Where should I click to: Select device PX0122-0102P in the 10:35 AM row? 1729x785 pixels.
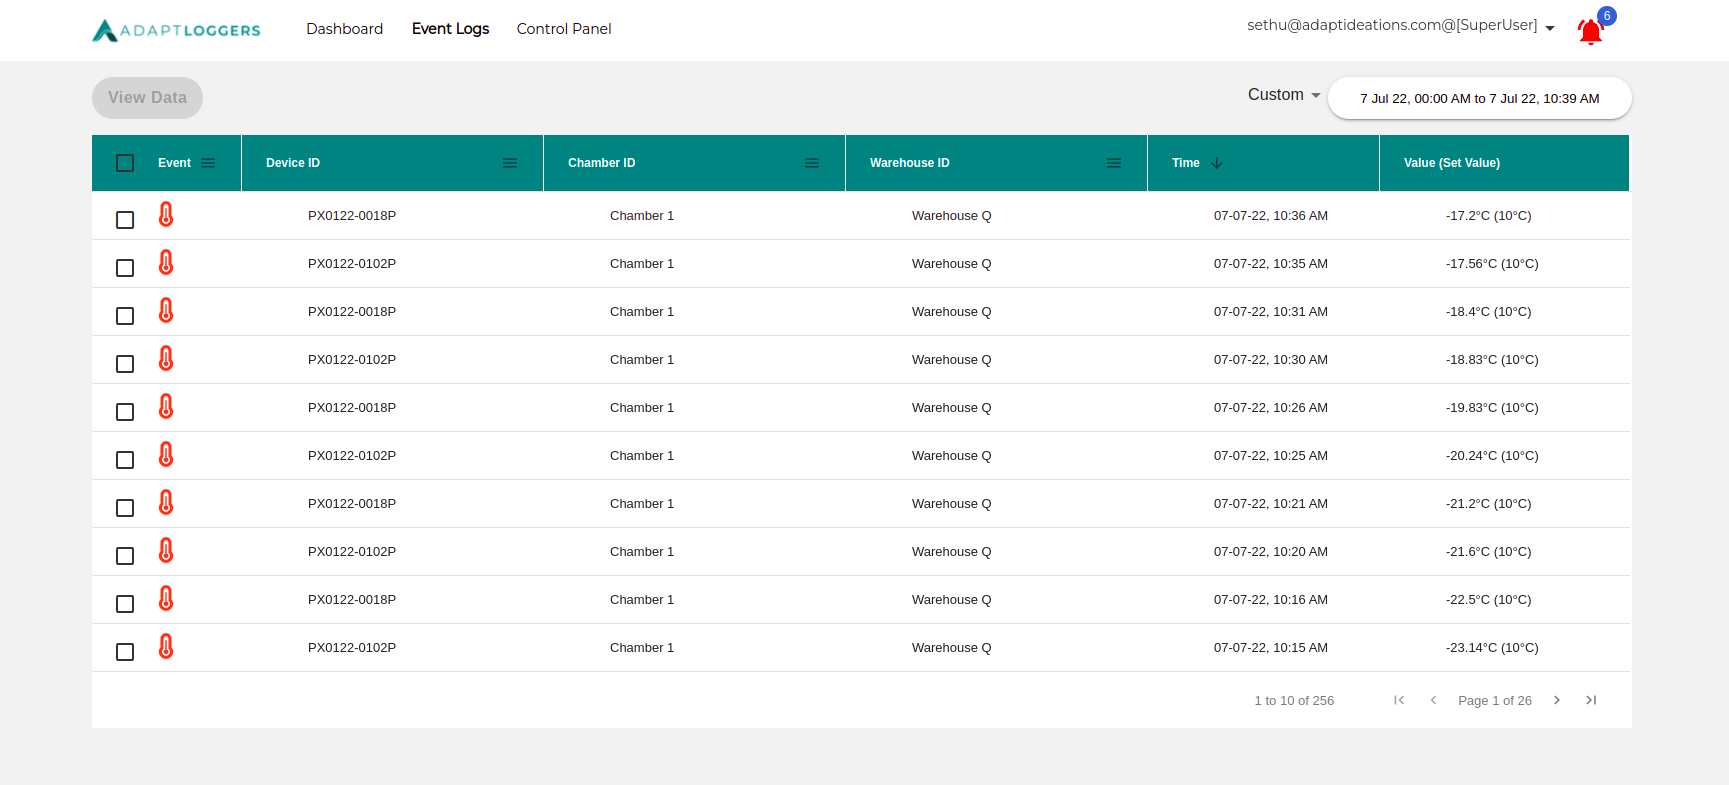point(352,264)
